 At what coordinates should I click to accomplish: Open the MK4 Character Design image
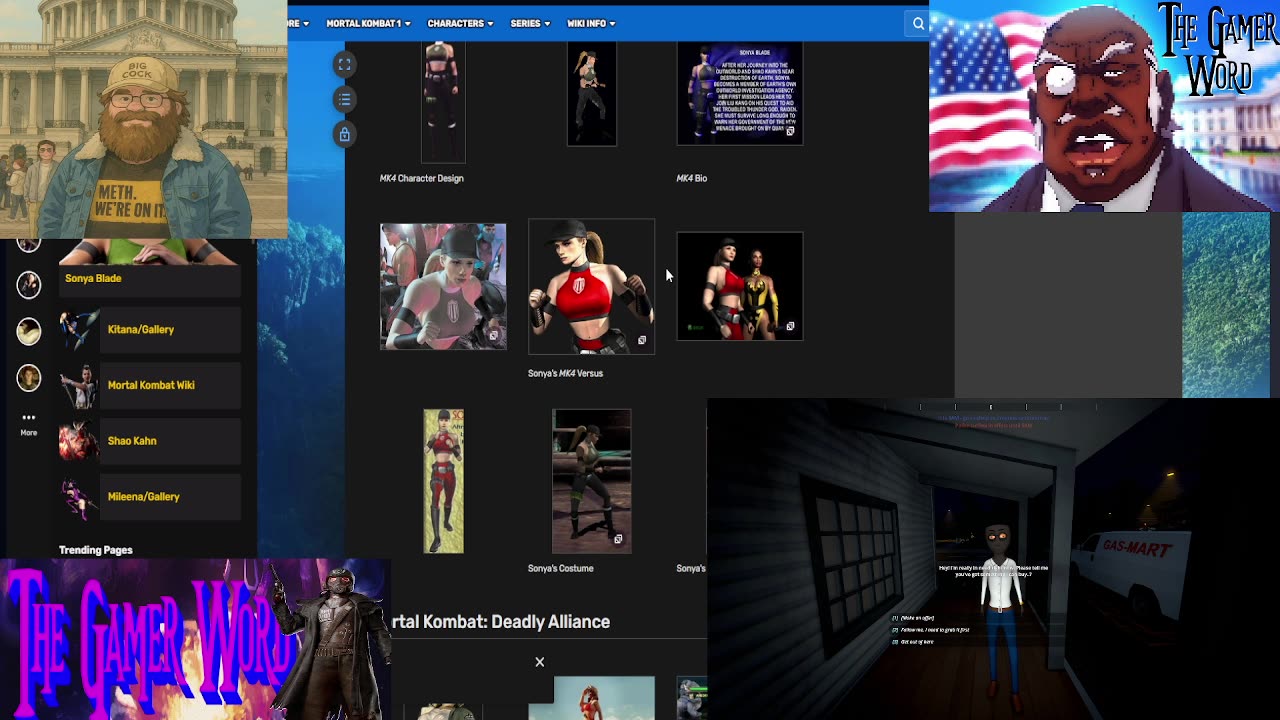coord(443,101)
